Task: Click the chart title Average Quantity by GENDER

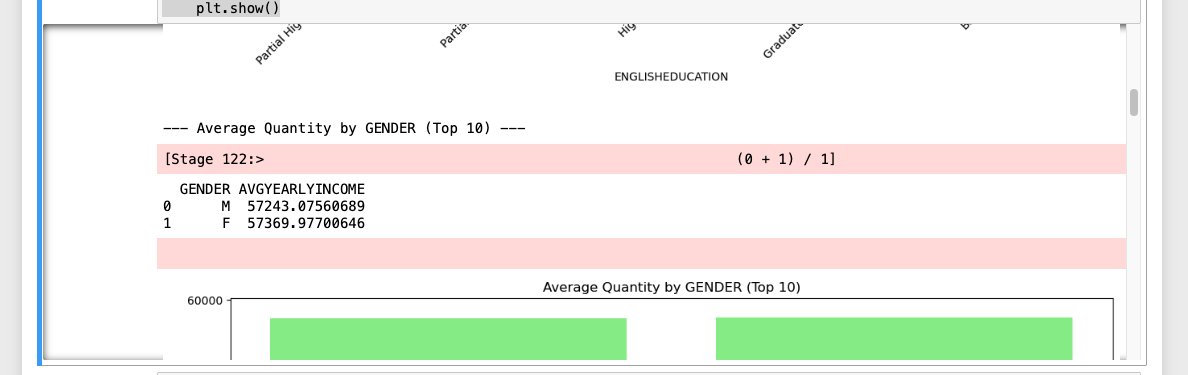Action: tap(671, 287)
